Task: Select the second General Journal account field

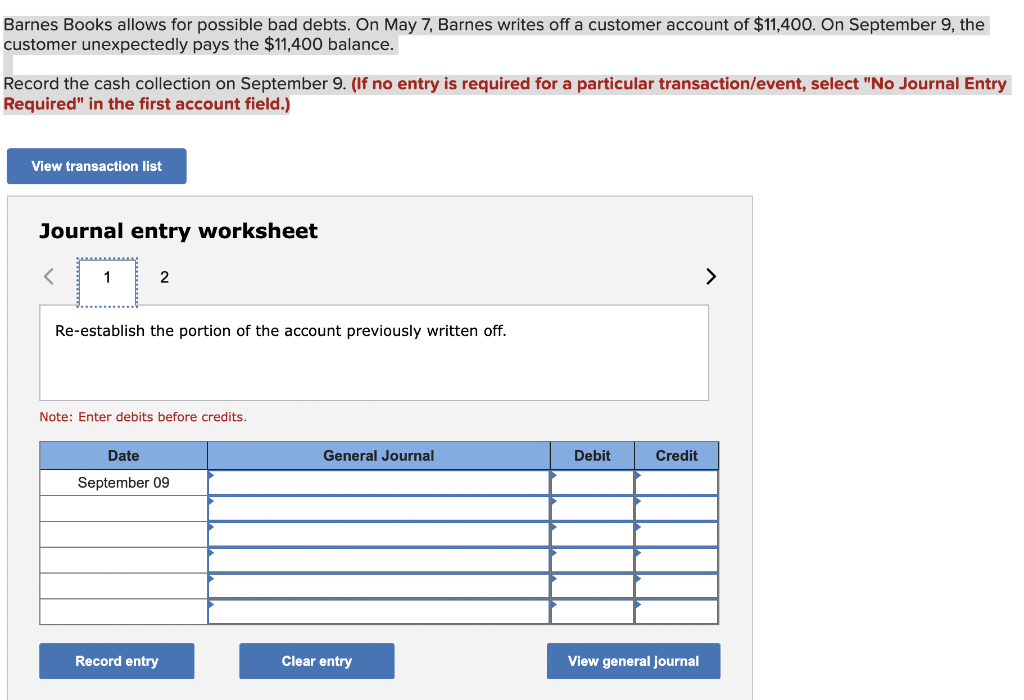Action: click(379, 509)
